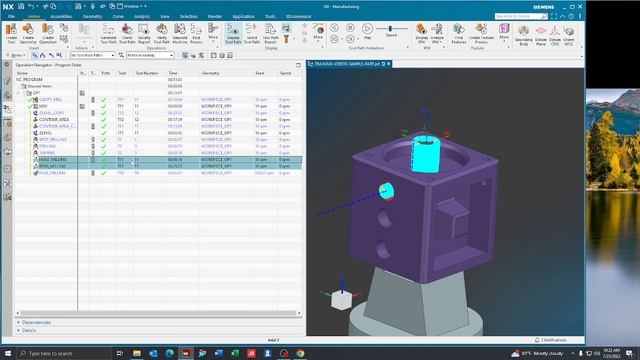Switch to the View tab
The image size is (640, 360).
click(x=164, y=16)
